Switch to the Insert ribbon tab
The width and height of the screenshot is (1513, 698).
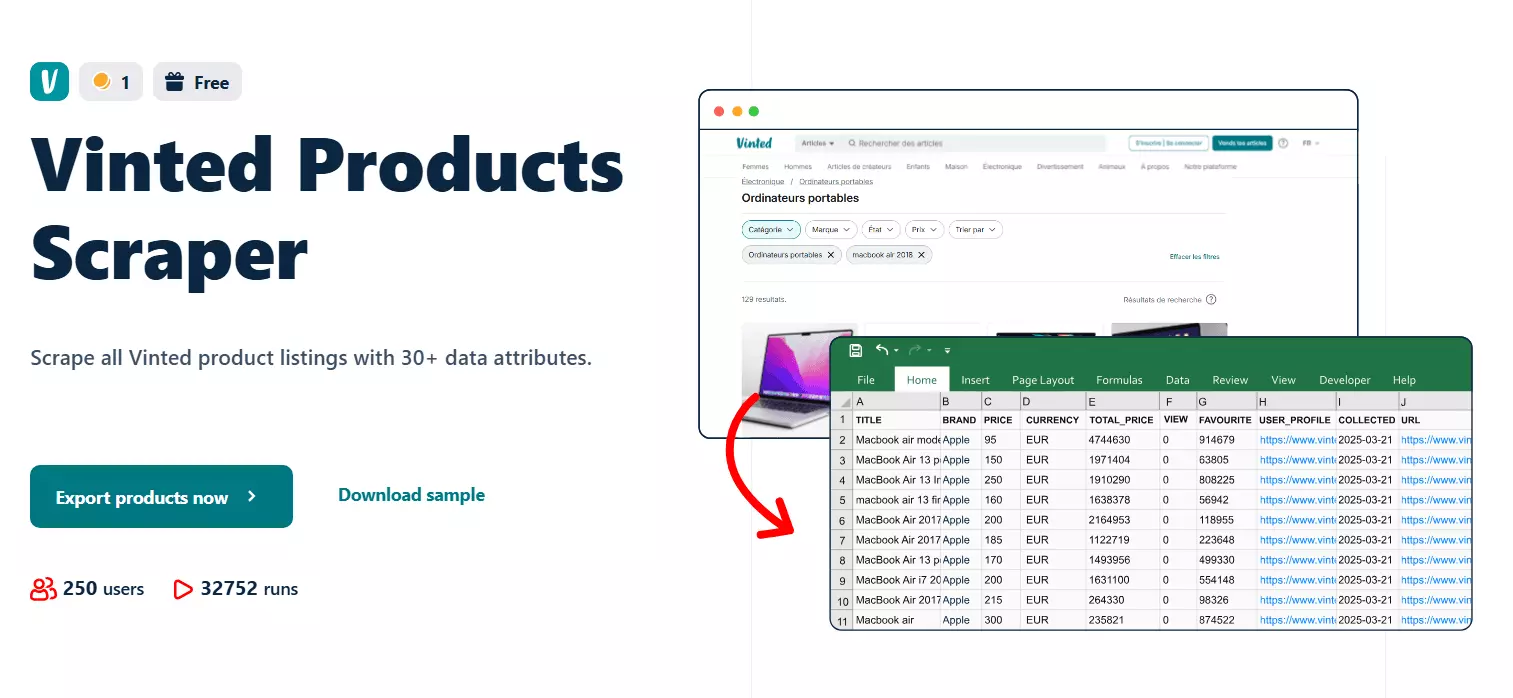tap(975, 380)
